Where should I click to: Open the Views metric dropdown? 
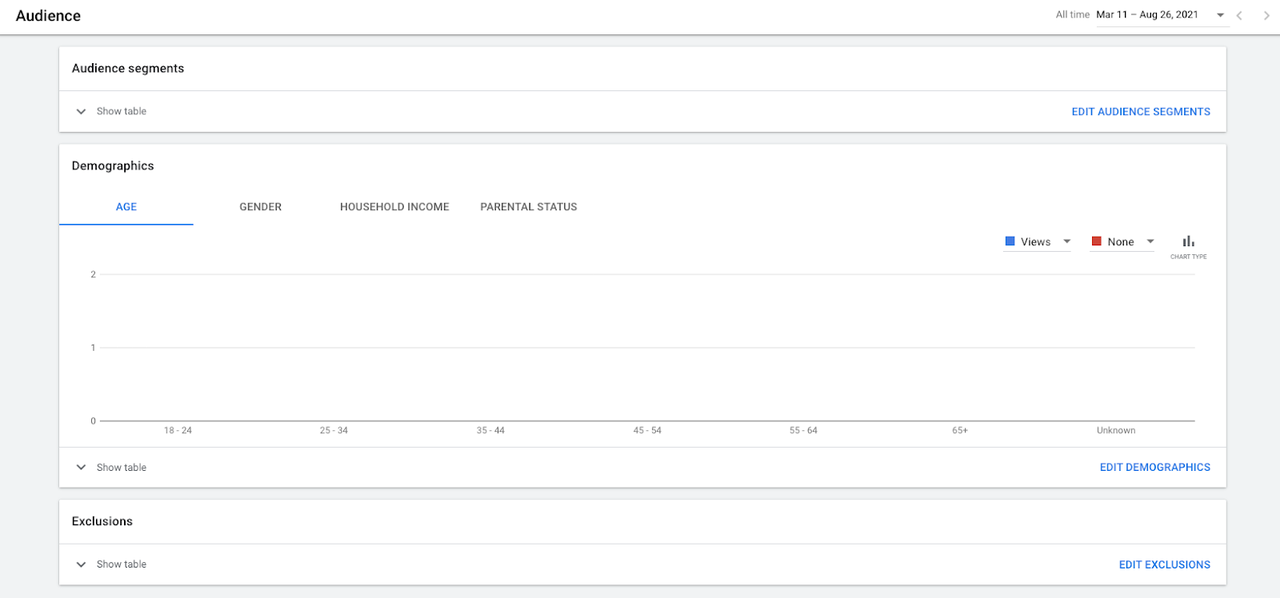coord(1038,242)
